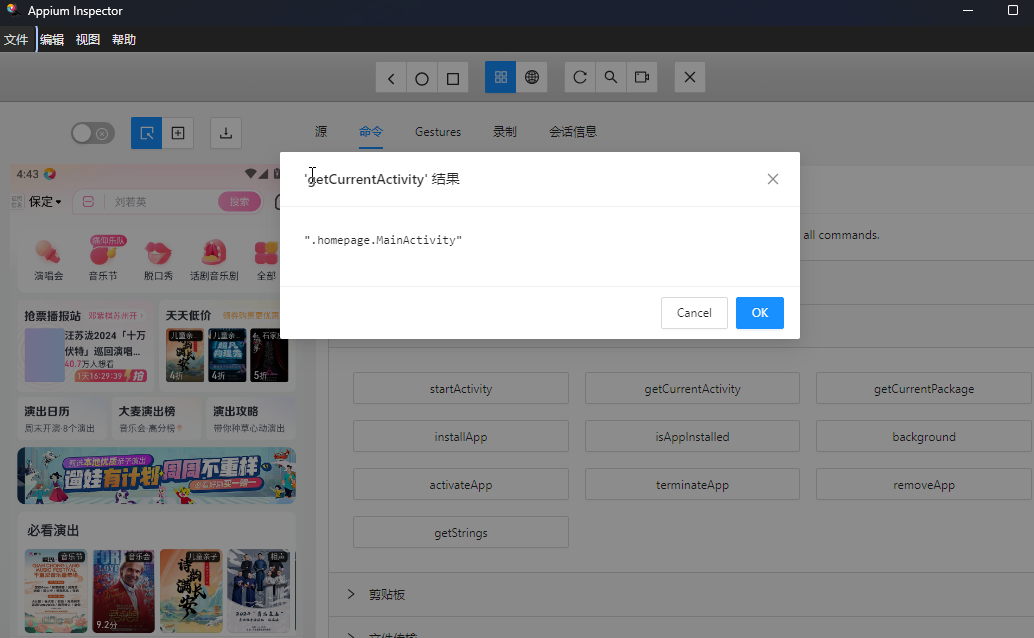This screenshot has height=638, width=1034.
Task: Click the installApp command button
Action: [461, 437]
